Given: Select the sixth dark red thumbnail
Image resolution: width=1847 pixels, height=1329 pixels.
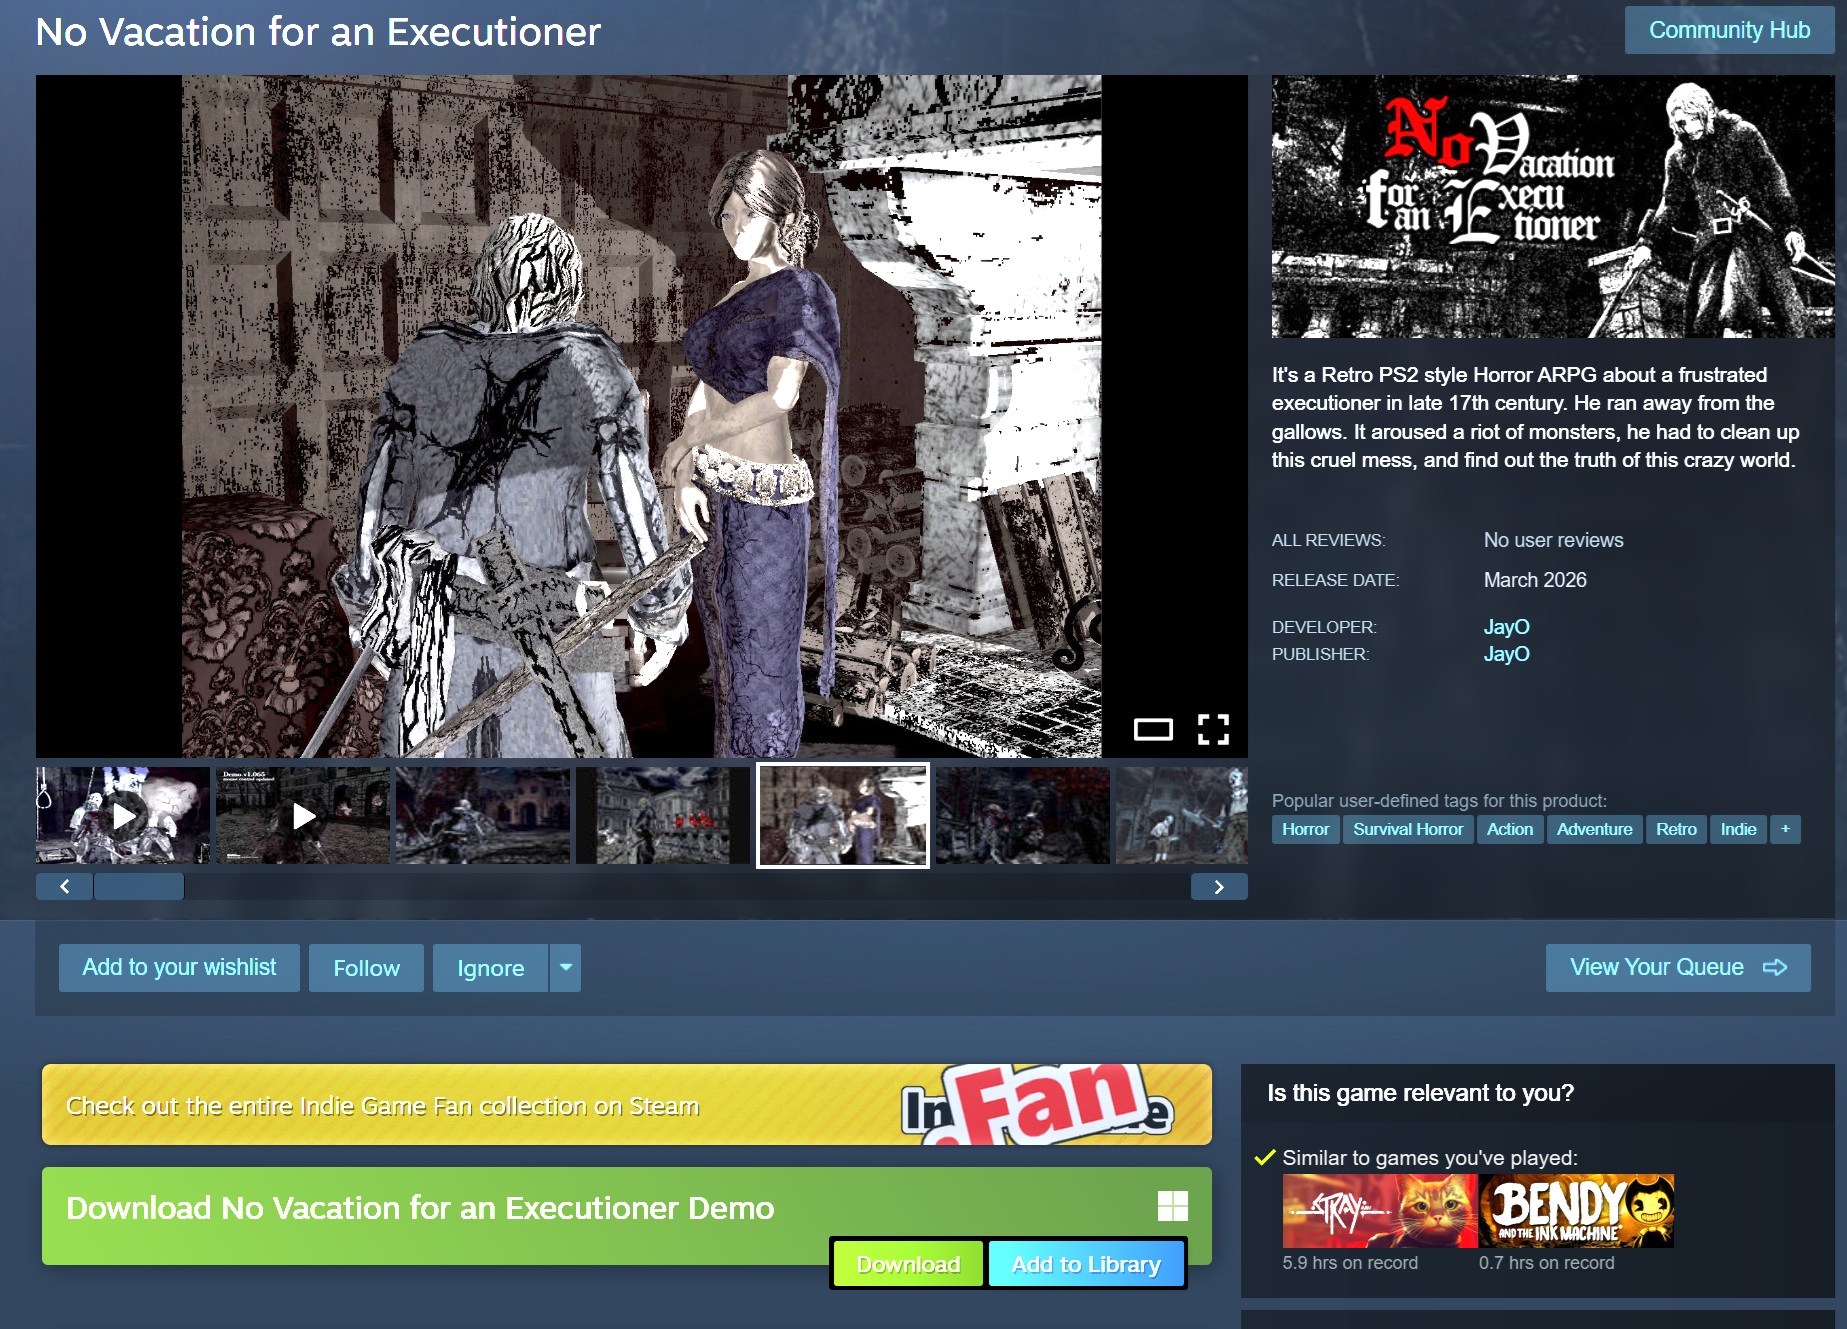Looking at the screenshot, I should [x=1023, y=815].
